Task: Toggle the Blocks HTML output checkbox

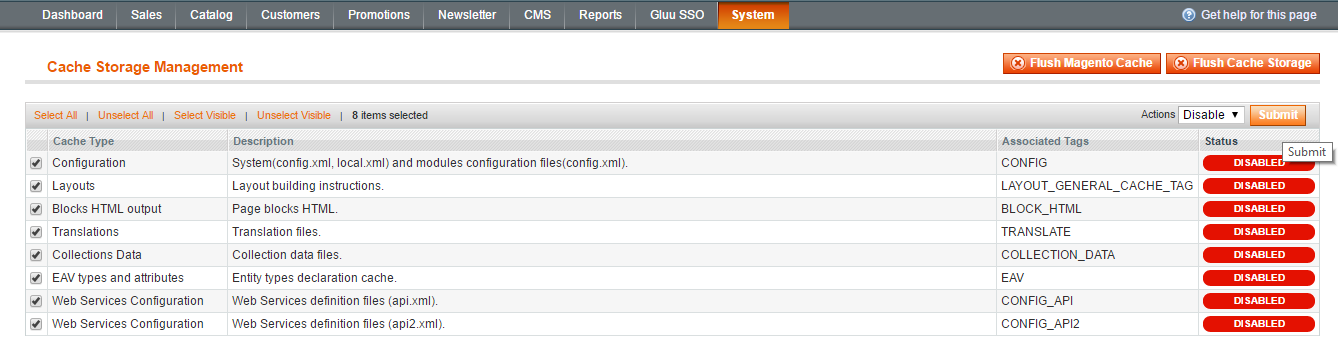Action: tap(36, 209)
